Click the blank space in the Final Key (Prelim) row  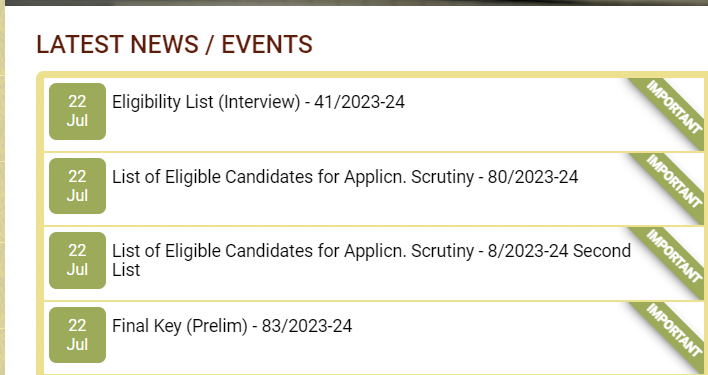(x=361, y=354)
